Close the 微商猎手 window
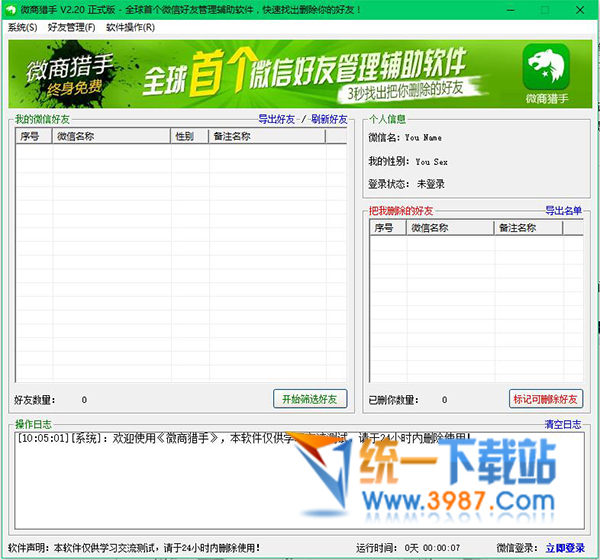This screenshot has height=560, width=600. (580, 10)
